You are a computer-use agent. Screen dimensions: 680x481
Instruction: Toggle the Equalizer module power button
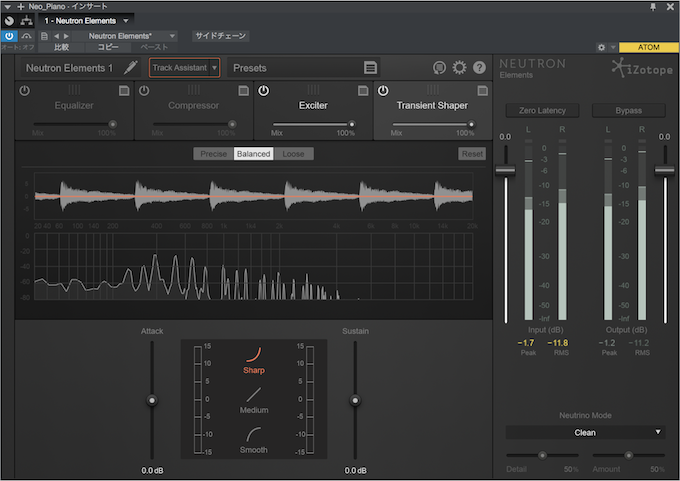(x=25, y=91)
